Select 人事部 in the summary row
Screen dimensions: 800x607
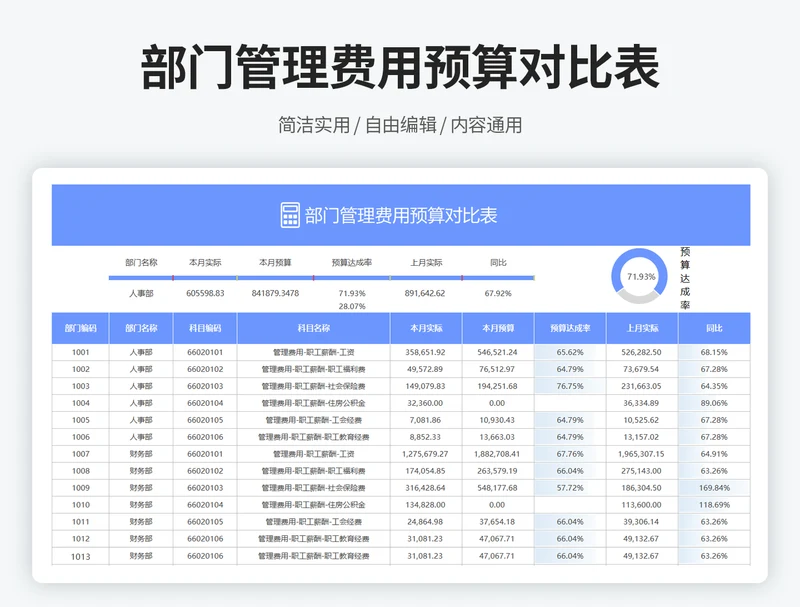141,293
